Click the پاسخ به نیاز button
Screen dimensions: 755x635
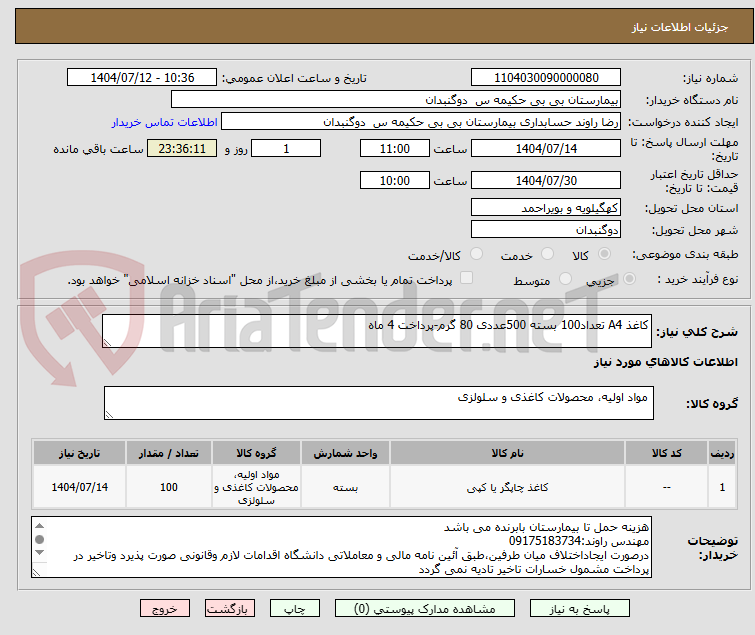580,609
